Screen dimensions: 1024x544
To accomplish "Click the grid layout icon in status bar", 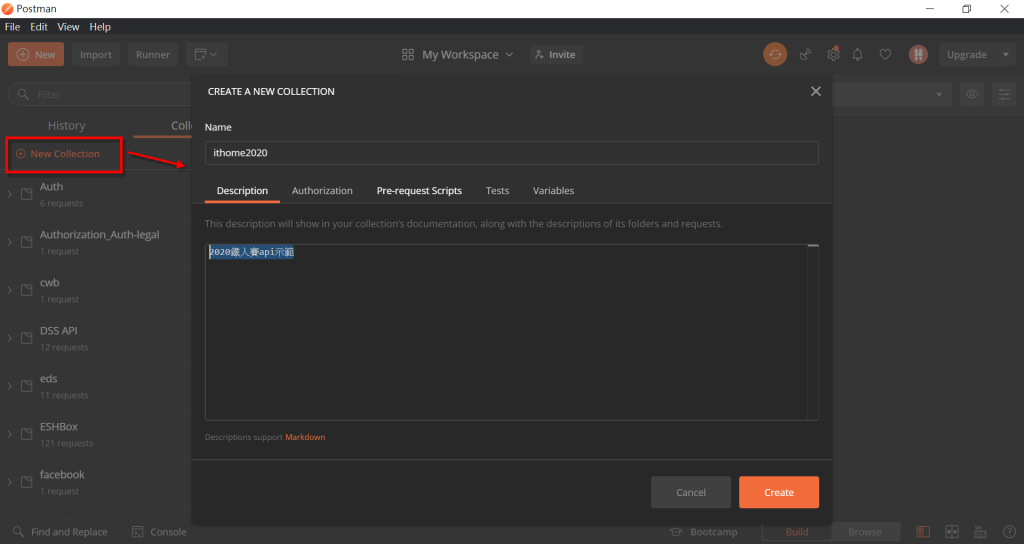I will coord(952,532).
